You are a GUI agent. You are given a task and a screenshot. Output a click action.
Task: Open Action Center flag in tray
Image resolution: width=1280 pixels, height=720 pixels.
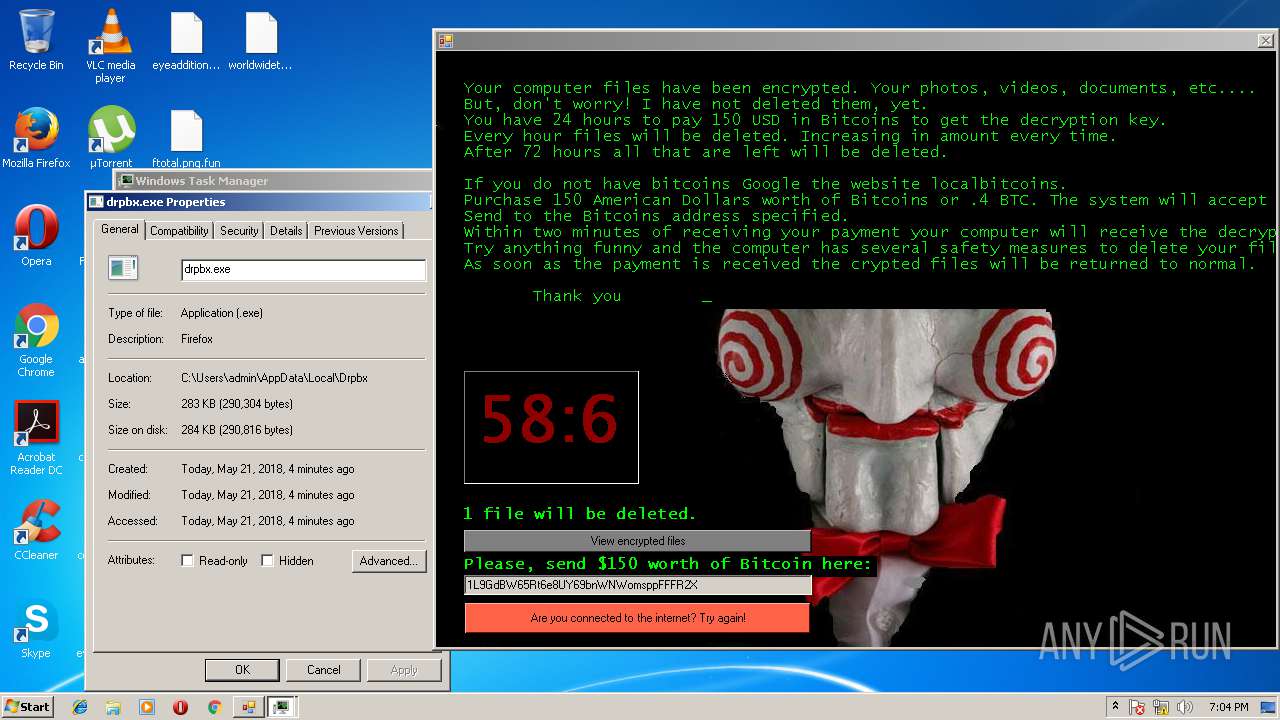(x=1138, y=707)
